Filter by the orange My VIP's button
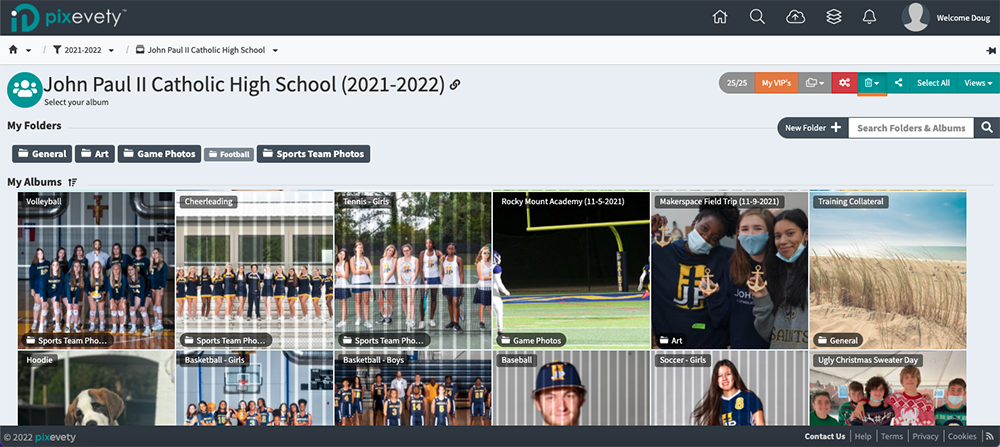1000x447 pixels. tap(776, 83)
